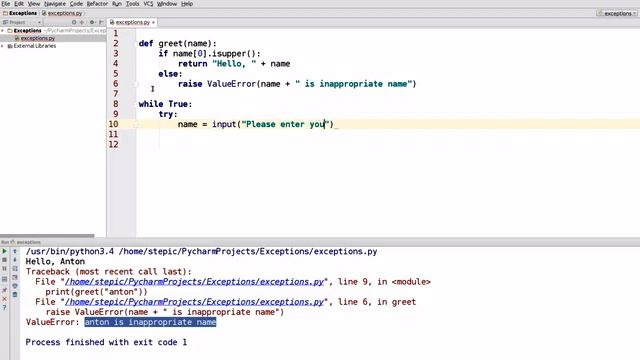The width and height of the screenshot is (640, 360).
Task: Toggle code fold marker at line 6
Action: click(136, 84)
